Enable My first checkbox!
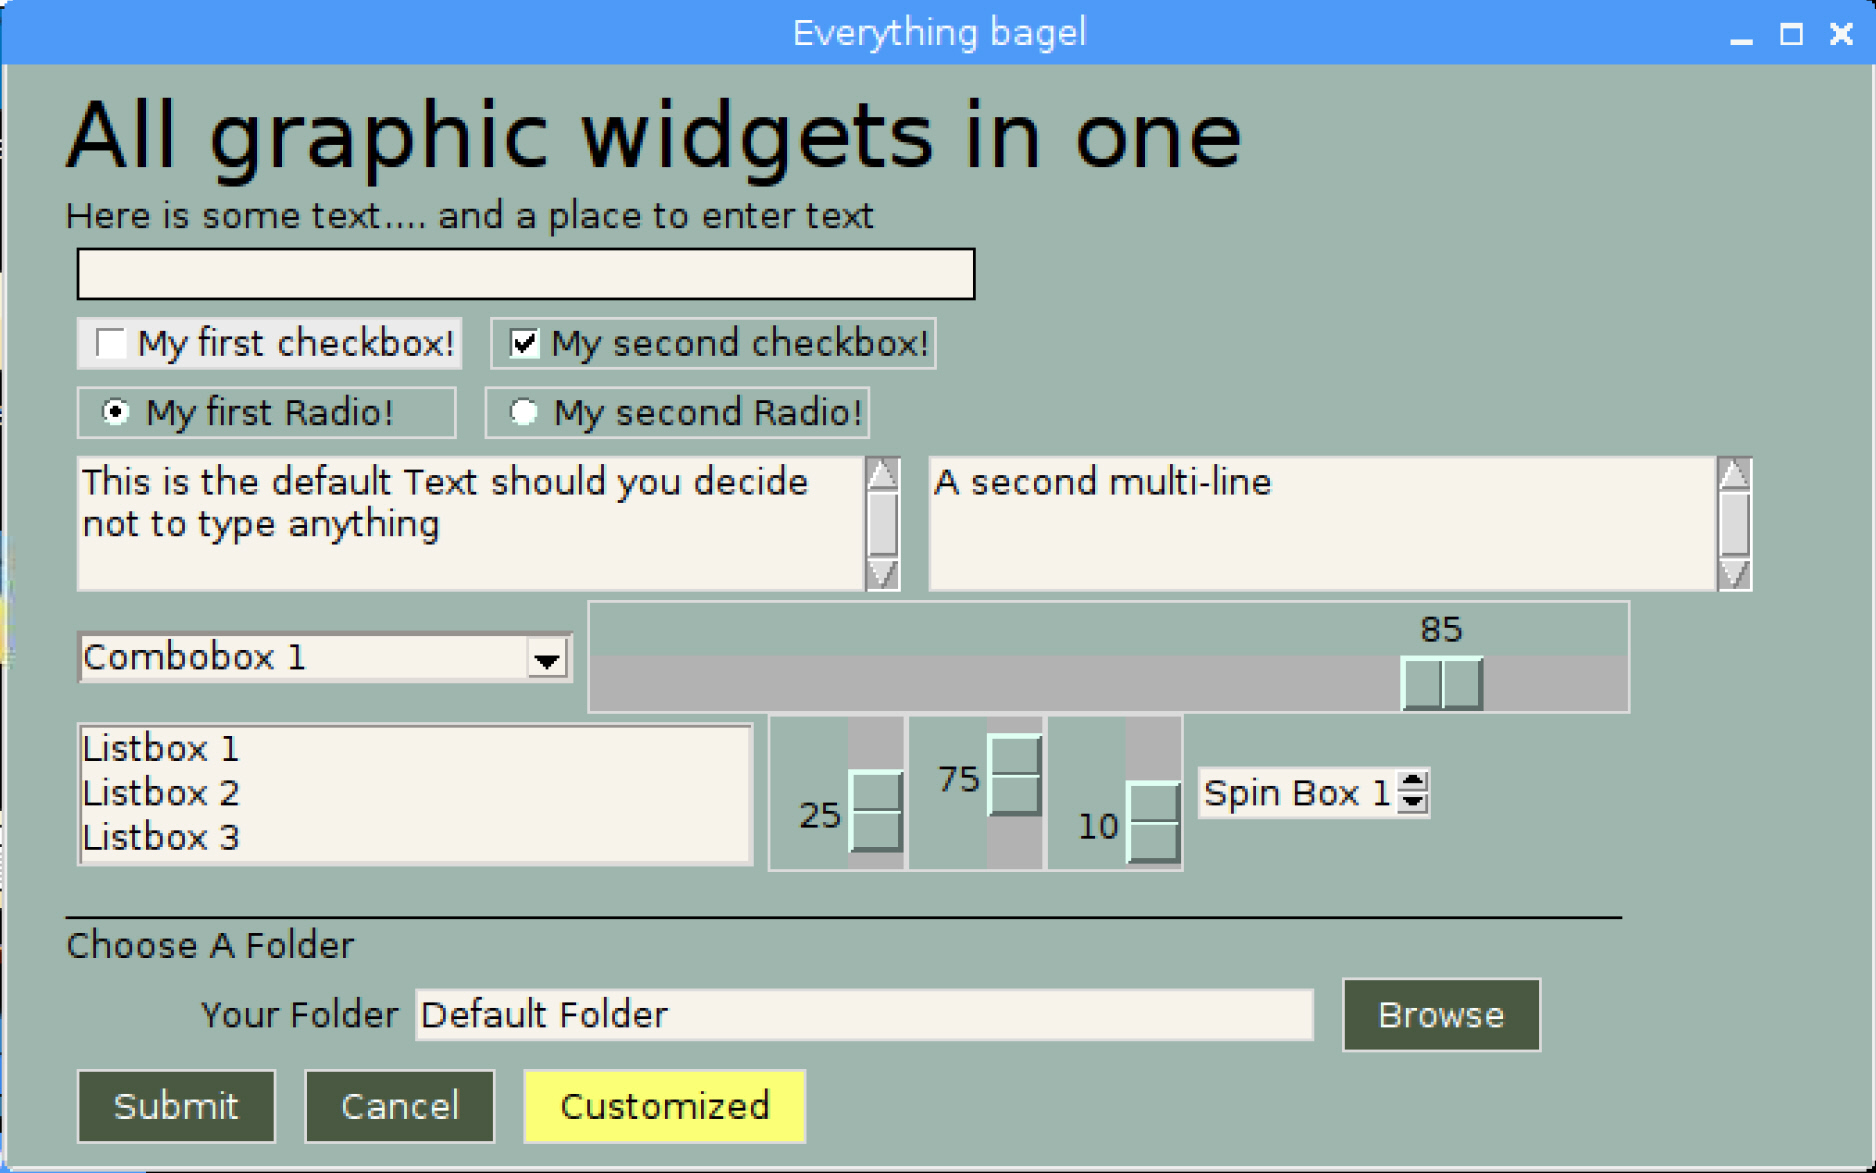This screenshot has width=1876, height=1173. 109,343
